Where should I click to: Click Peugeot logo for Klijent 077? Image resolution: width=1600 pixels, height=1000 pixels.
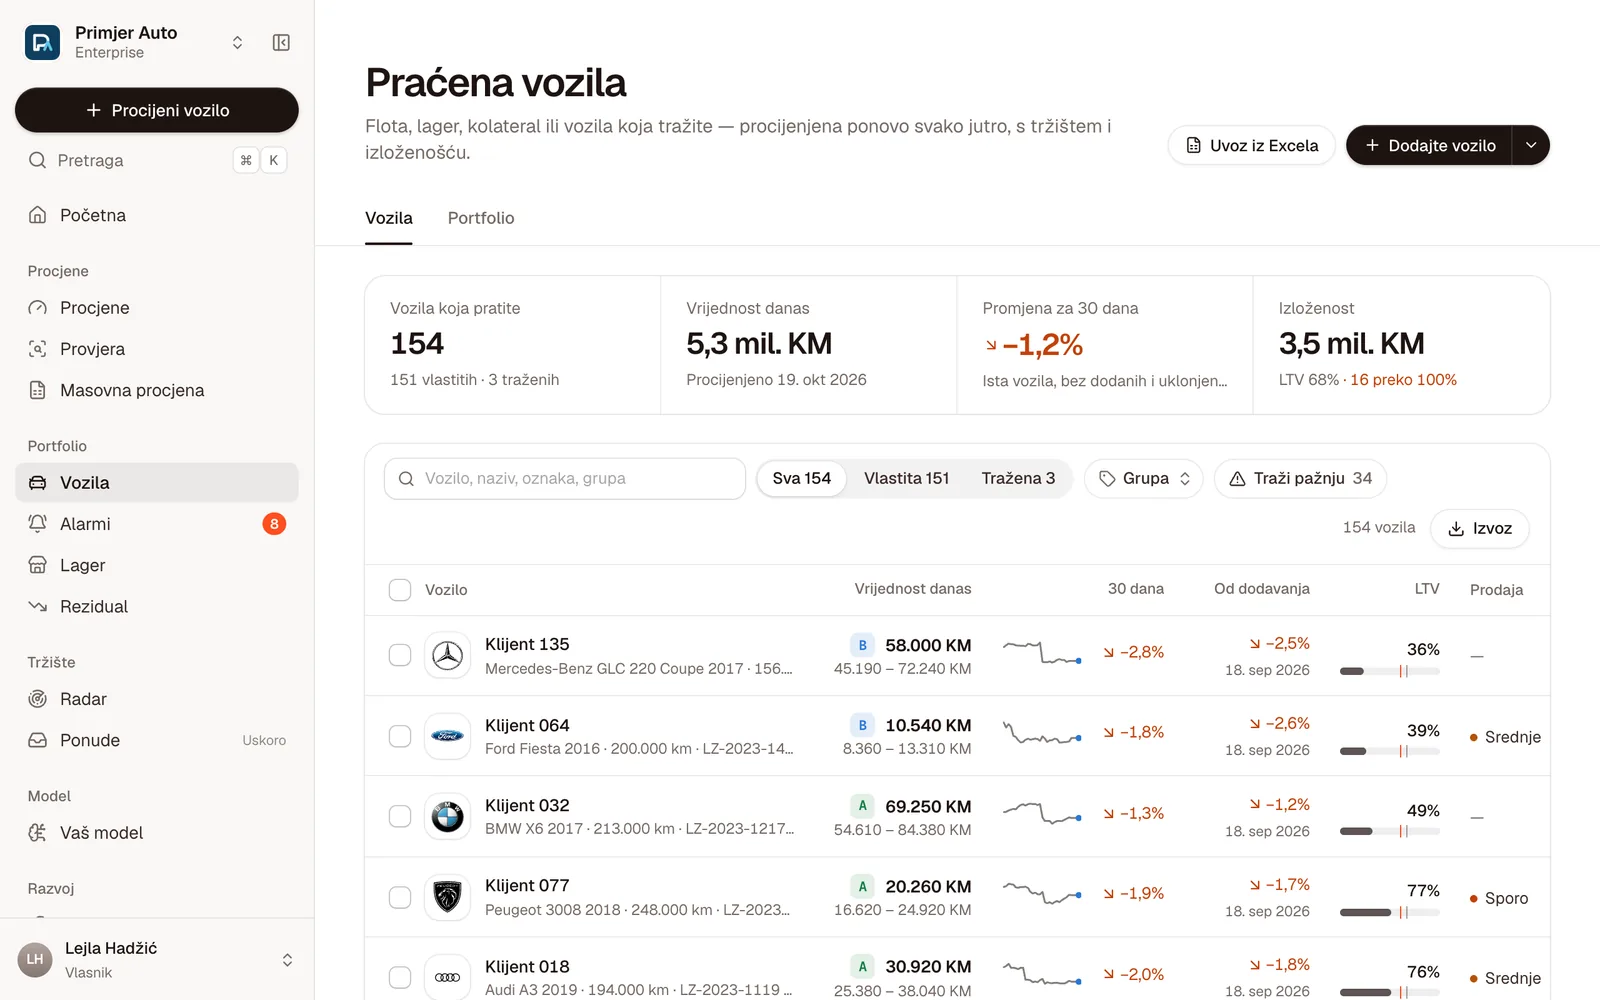pos(447,897)
